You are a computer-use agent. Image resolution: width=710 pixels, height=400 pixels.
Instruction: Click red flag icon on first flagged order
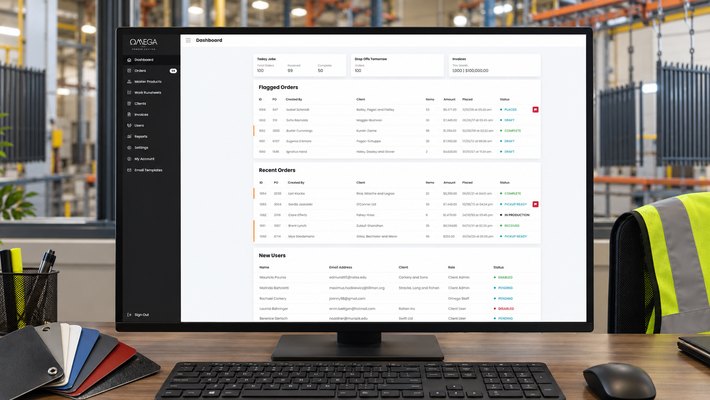point(535,110)
